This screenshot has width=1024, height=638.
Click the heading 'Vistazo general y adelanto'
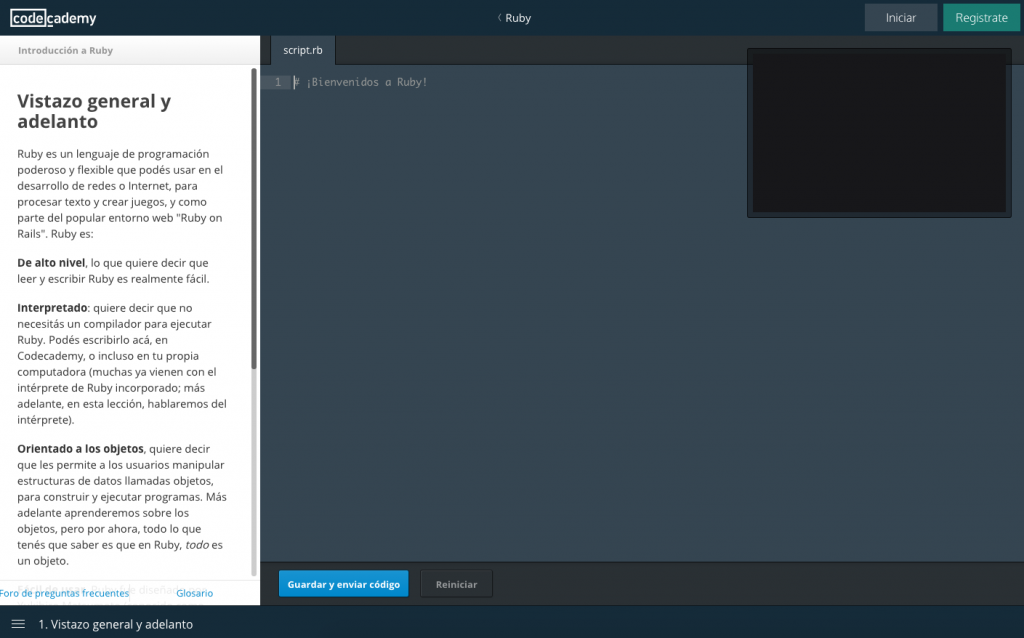click(94, 111)
